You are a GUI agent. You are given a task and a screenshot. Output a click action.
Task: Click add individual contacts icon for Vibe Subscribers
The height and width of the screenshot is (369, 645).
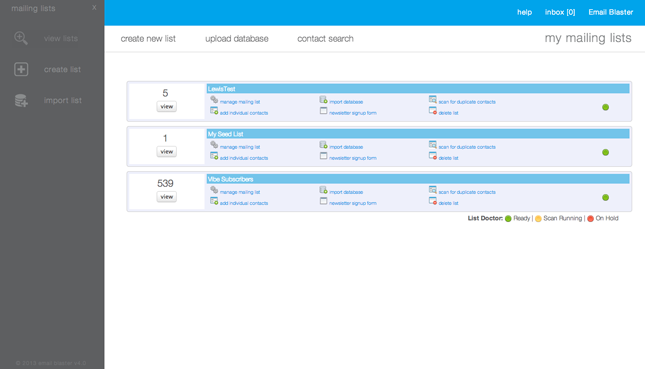[x=214, y=201]
